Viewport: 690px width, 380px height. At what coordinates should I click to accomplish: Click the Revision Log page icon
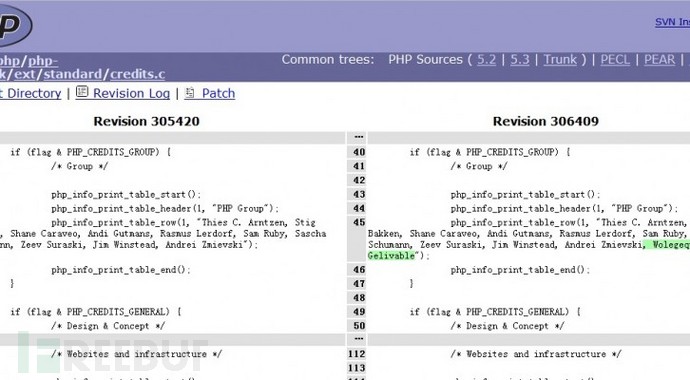[82, 92]
